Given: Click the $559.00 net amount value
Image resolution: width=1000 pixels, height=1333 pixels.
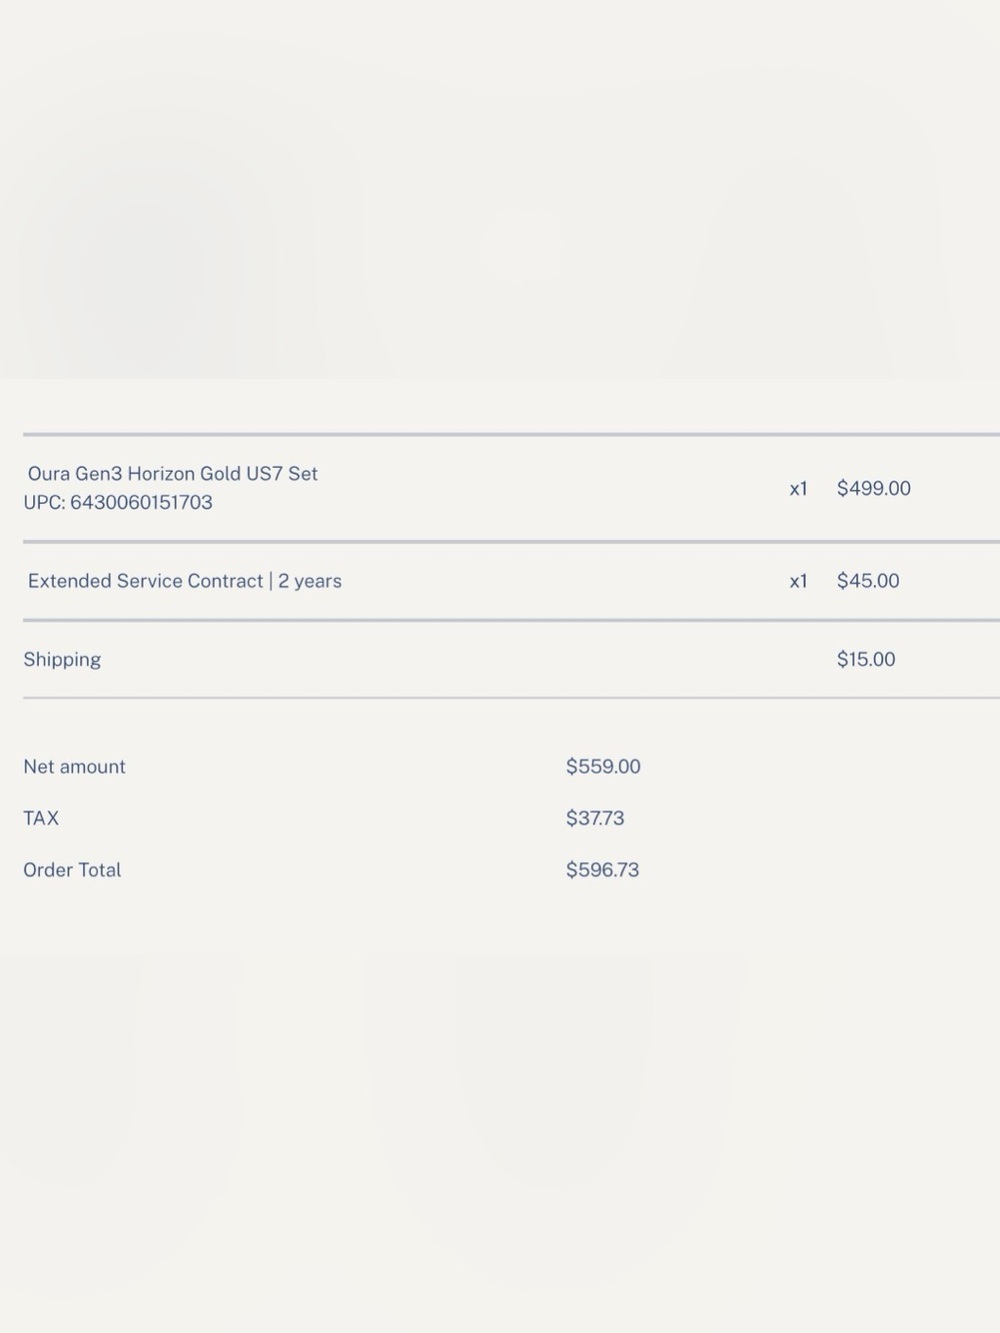Looking at the screenshot, I should (x=603, y=766).
